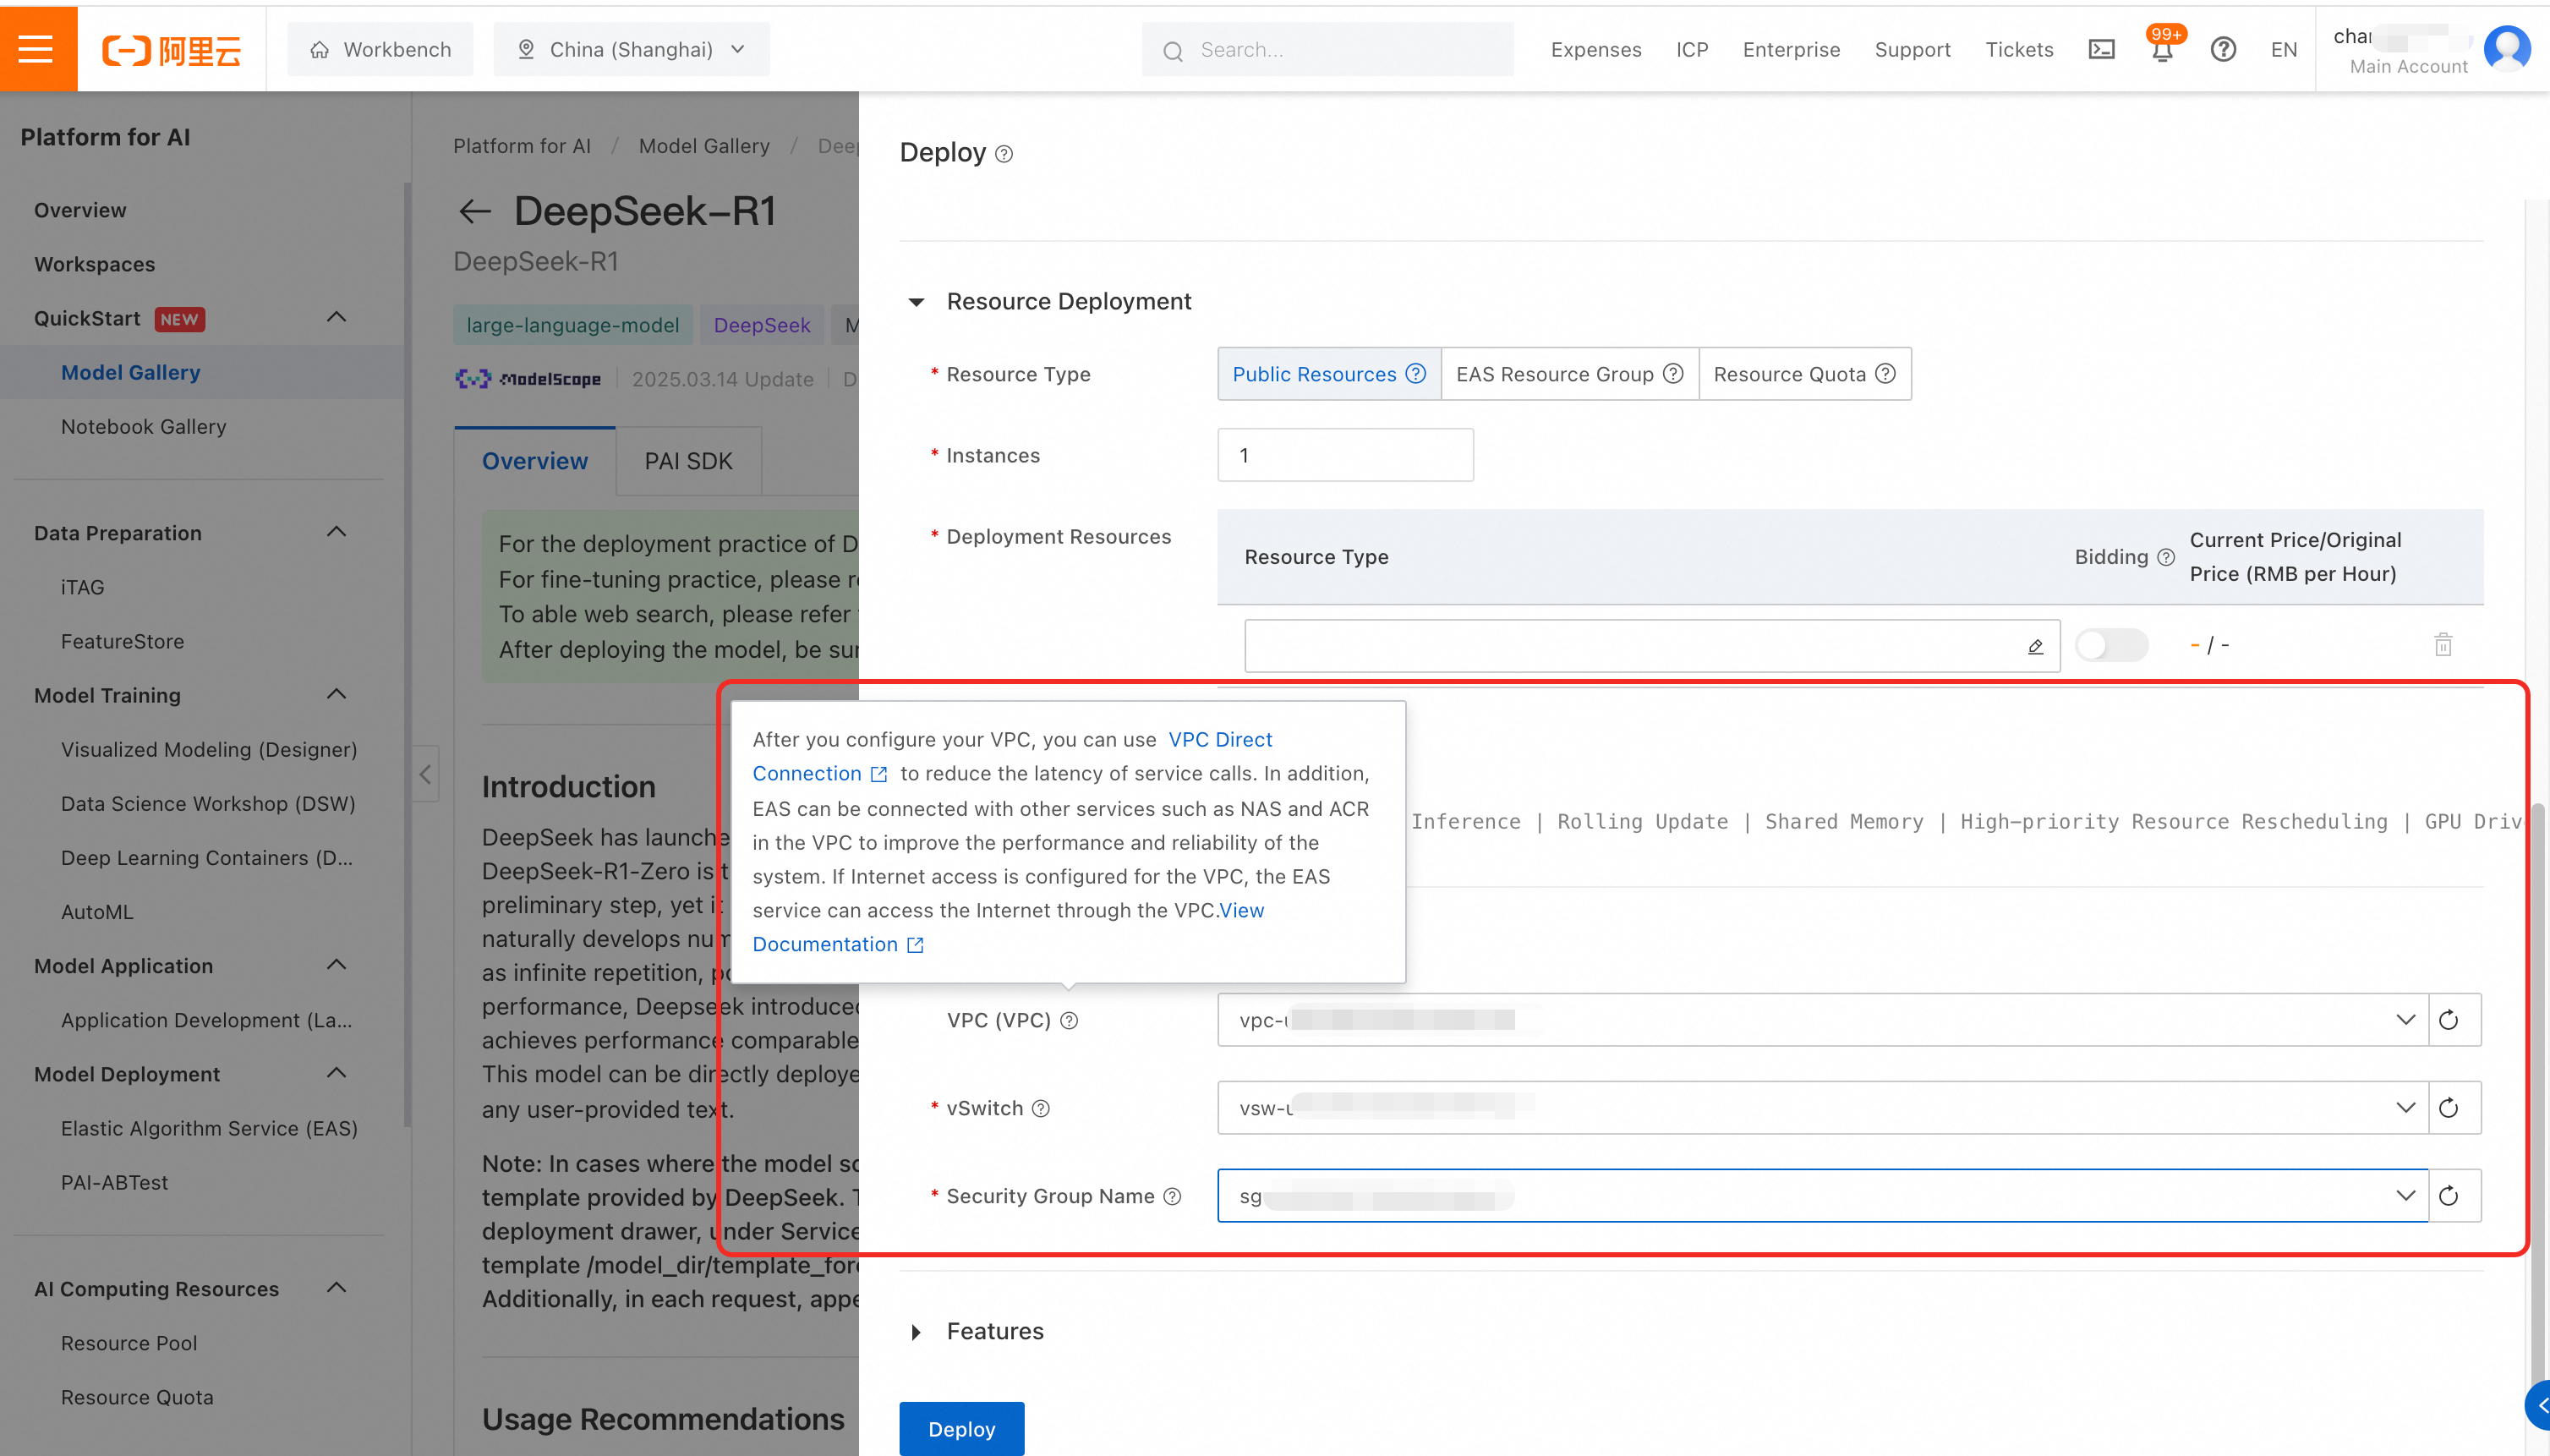Click the Security Group Name help icon

[1173, 1196]
